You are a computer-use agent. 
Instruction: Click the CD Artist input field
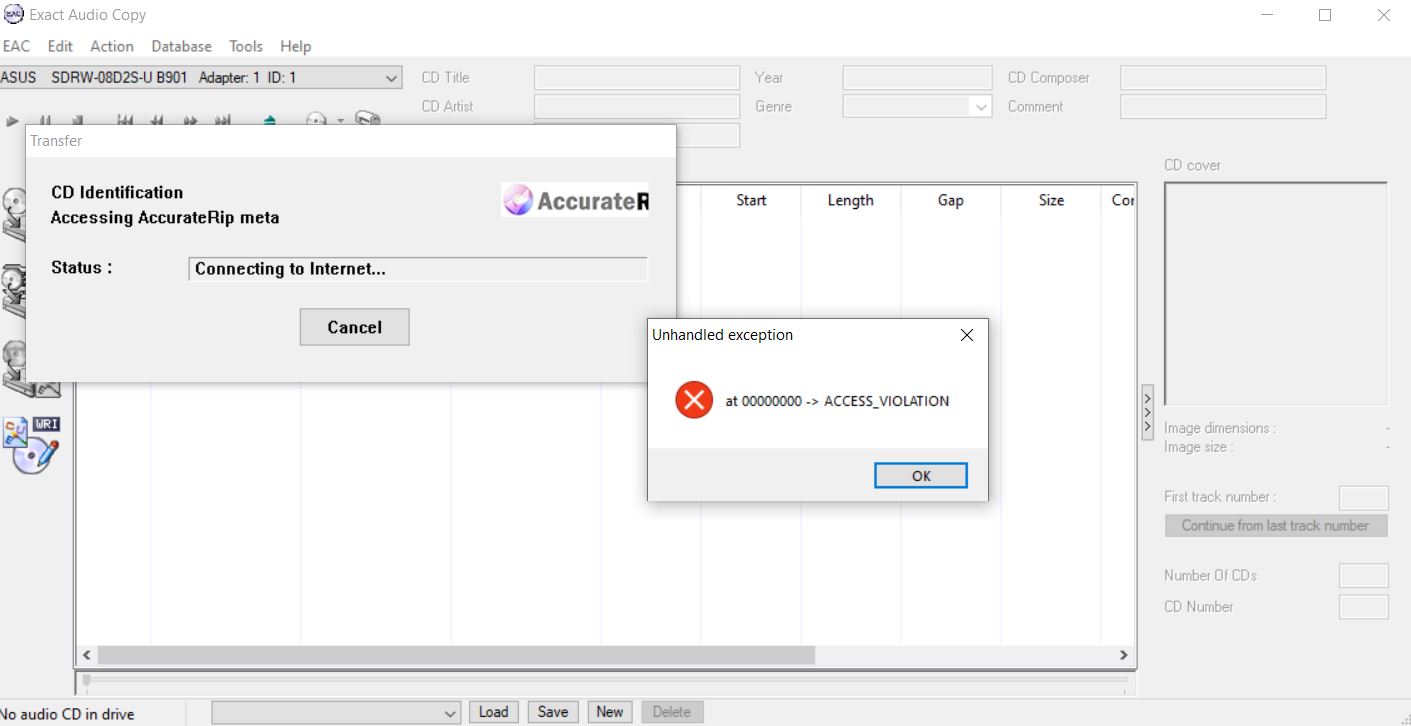(637, 106)
